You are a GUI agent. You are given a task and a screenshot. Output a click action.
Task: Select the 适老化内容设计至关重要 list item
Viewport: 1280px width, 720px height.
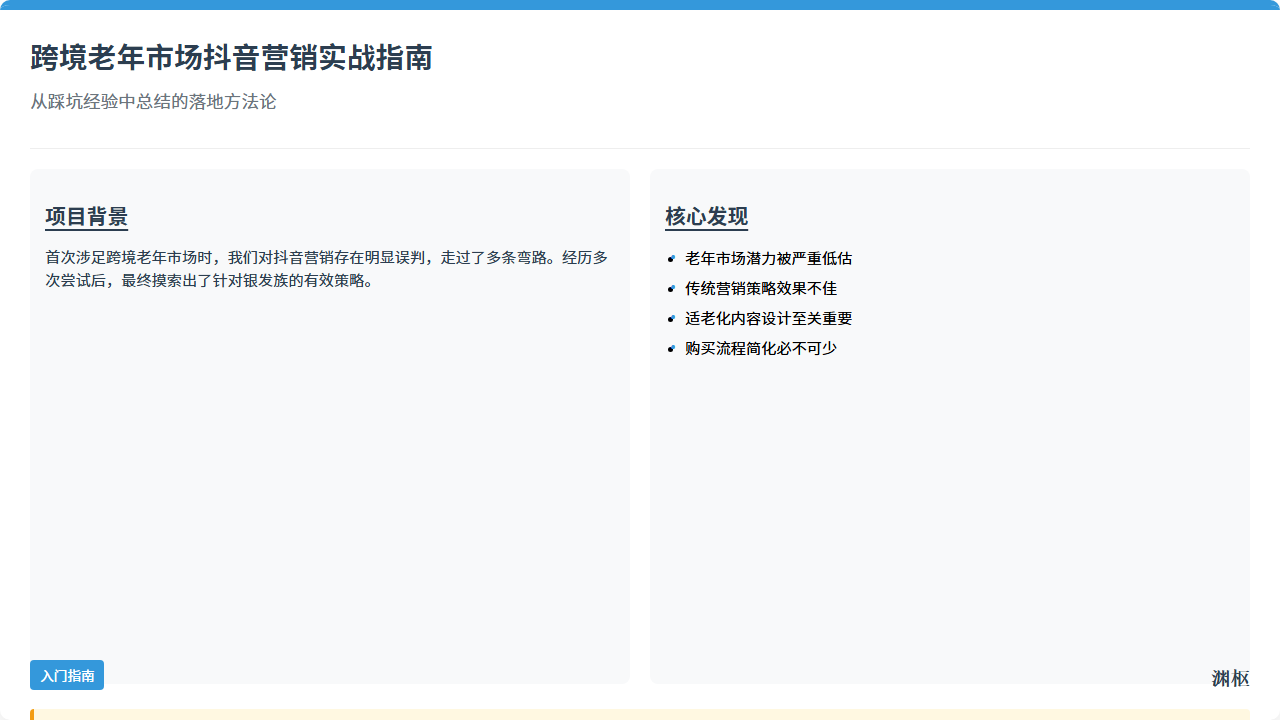click(768, 319)
